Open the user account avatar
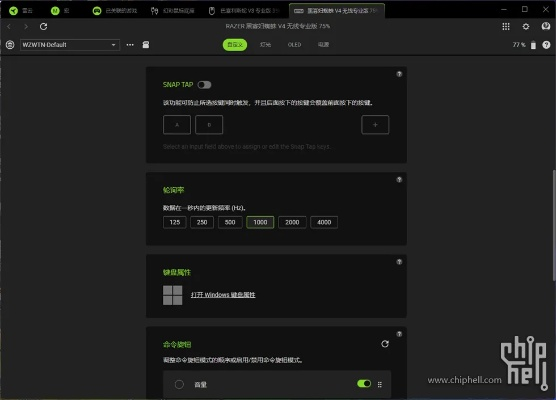 click(x=546, y=27)
